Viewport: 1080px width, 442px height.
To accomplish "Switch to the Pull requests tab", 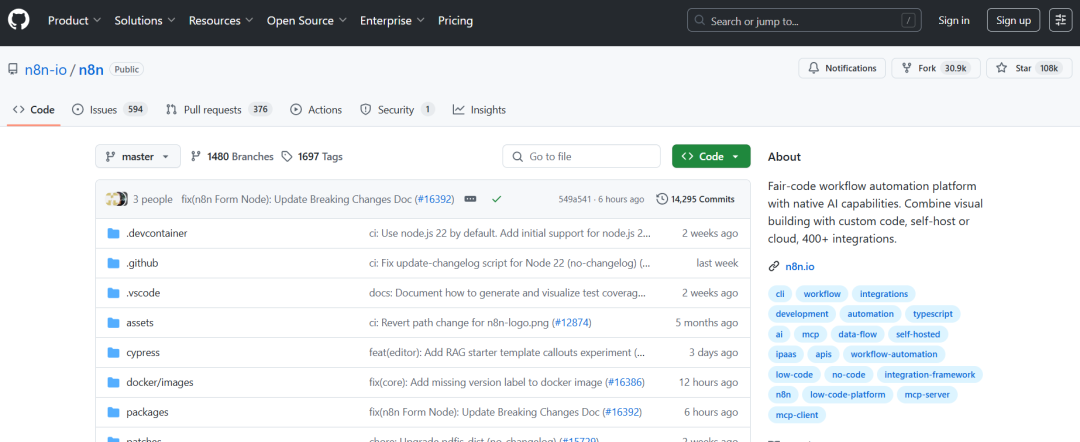I will click(x=219, y=109).
